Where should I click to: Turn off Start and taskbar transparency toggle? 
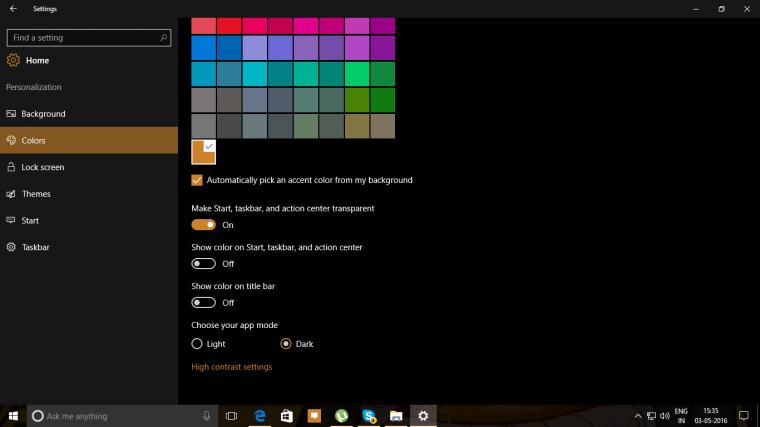(x=204, y=225)
